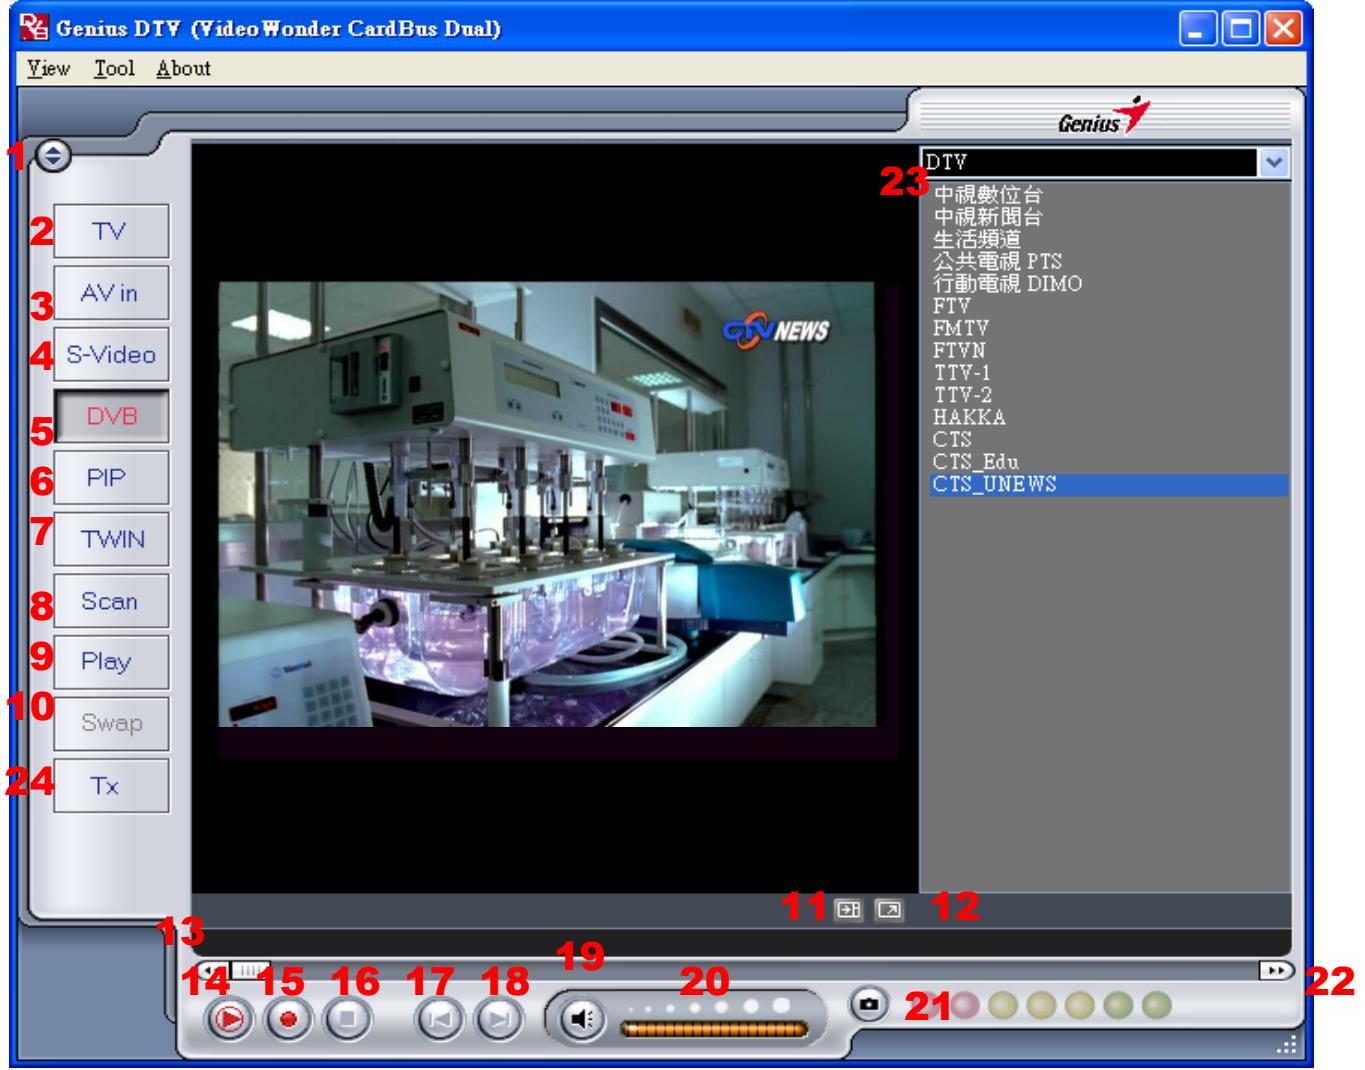Click the timeline seek slider thumb
The height and width of the screenshot is (1070, 1365).
(x=249, y=970)
